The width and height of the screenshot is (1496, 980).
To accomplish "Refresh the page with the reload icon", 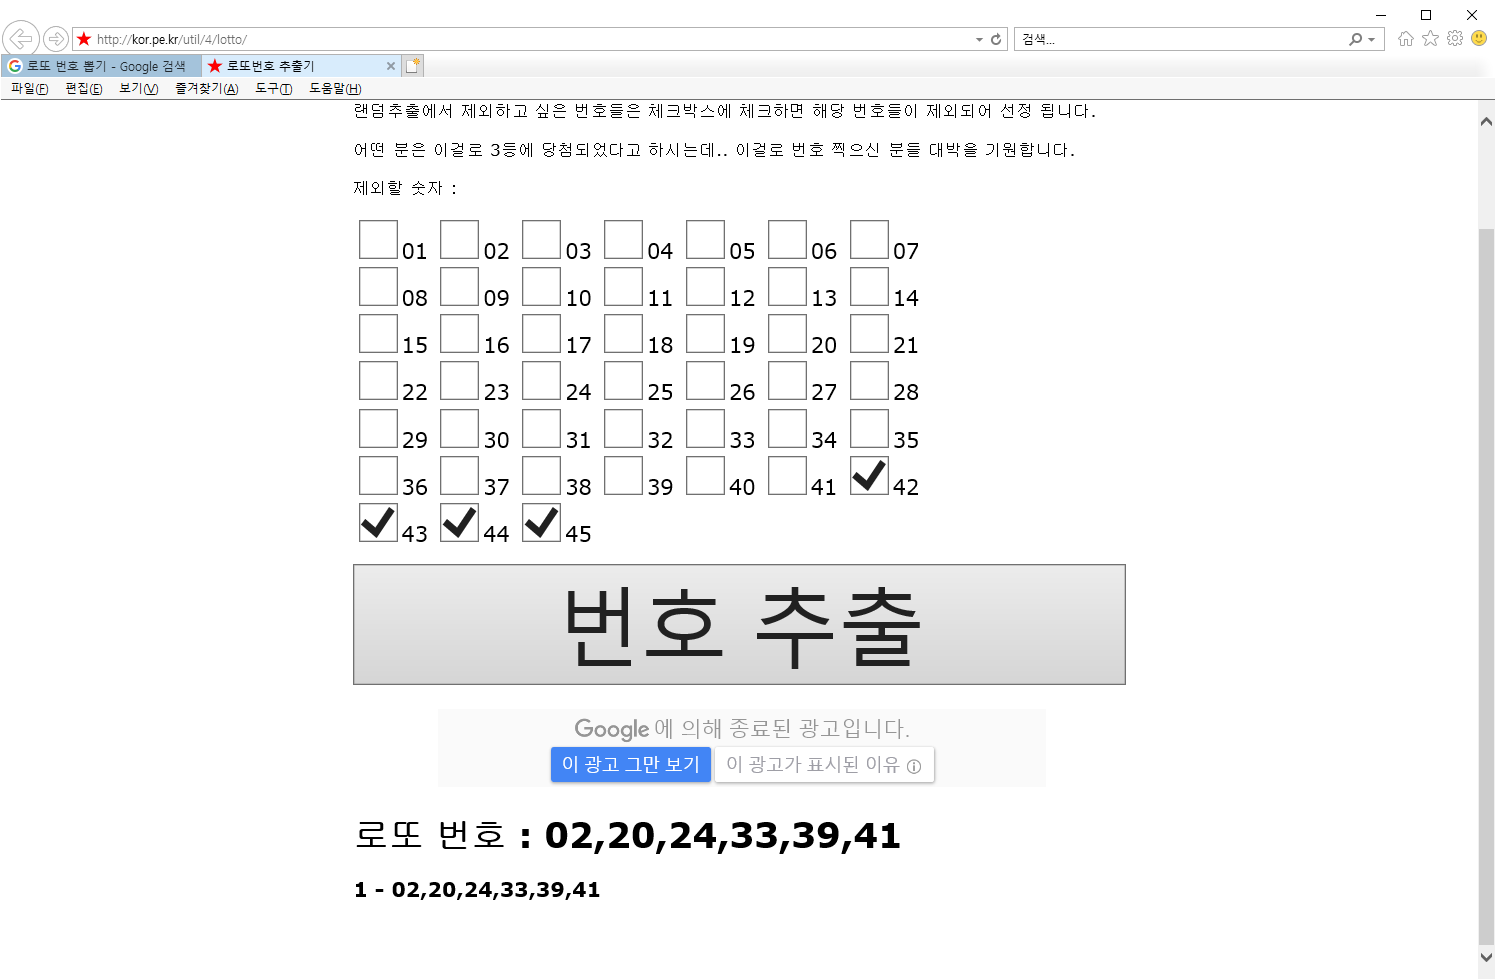I will [996, 39].
